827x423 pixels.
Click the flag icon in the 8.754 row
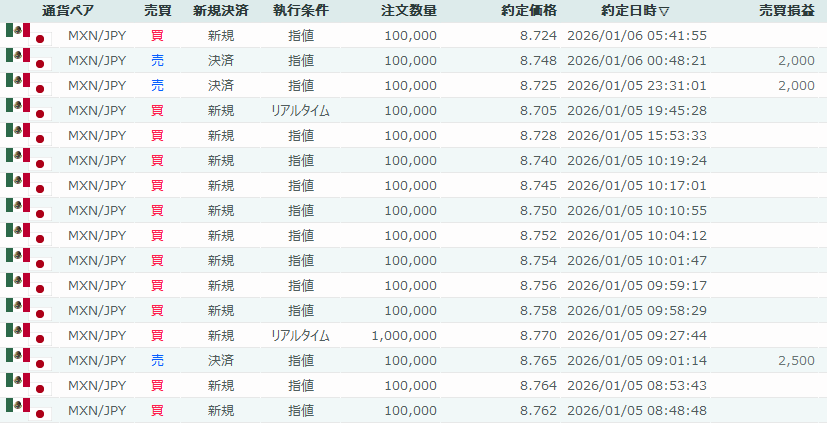coord(28,260)
